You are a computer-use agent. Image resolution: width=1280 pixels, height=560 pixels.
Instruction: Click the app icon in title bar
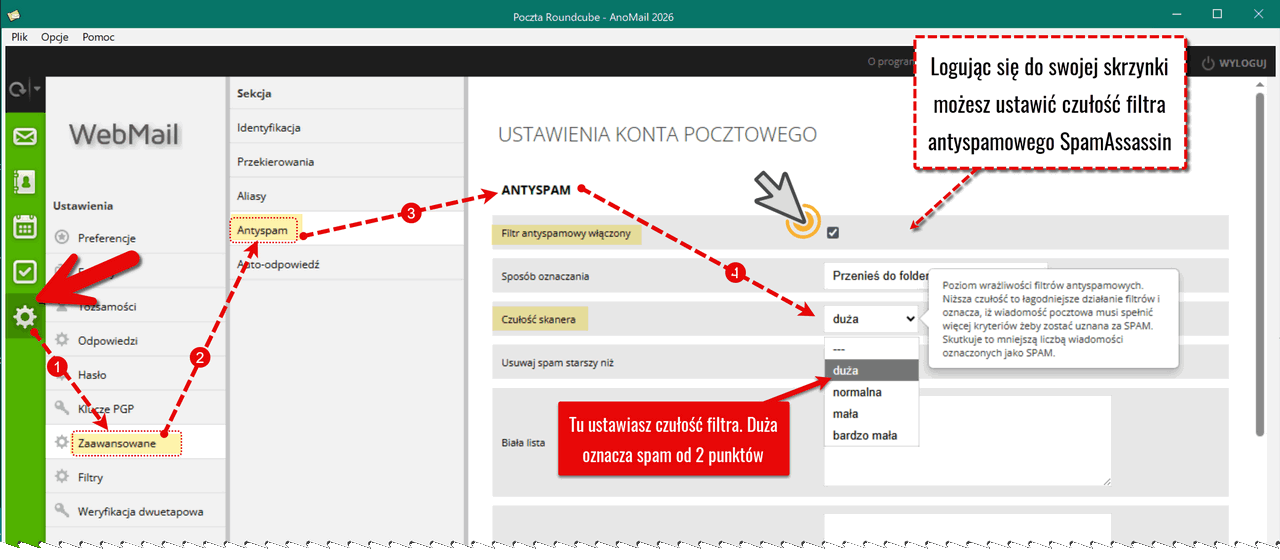[13, 14]
